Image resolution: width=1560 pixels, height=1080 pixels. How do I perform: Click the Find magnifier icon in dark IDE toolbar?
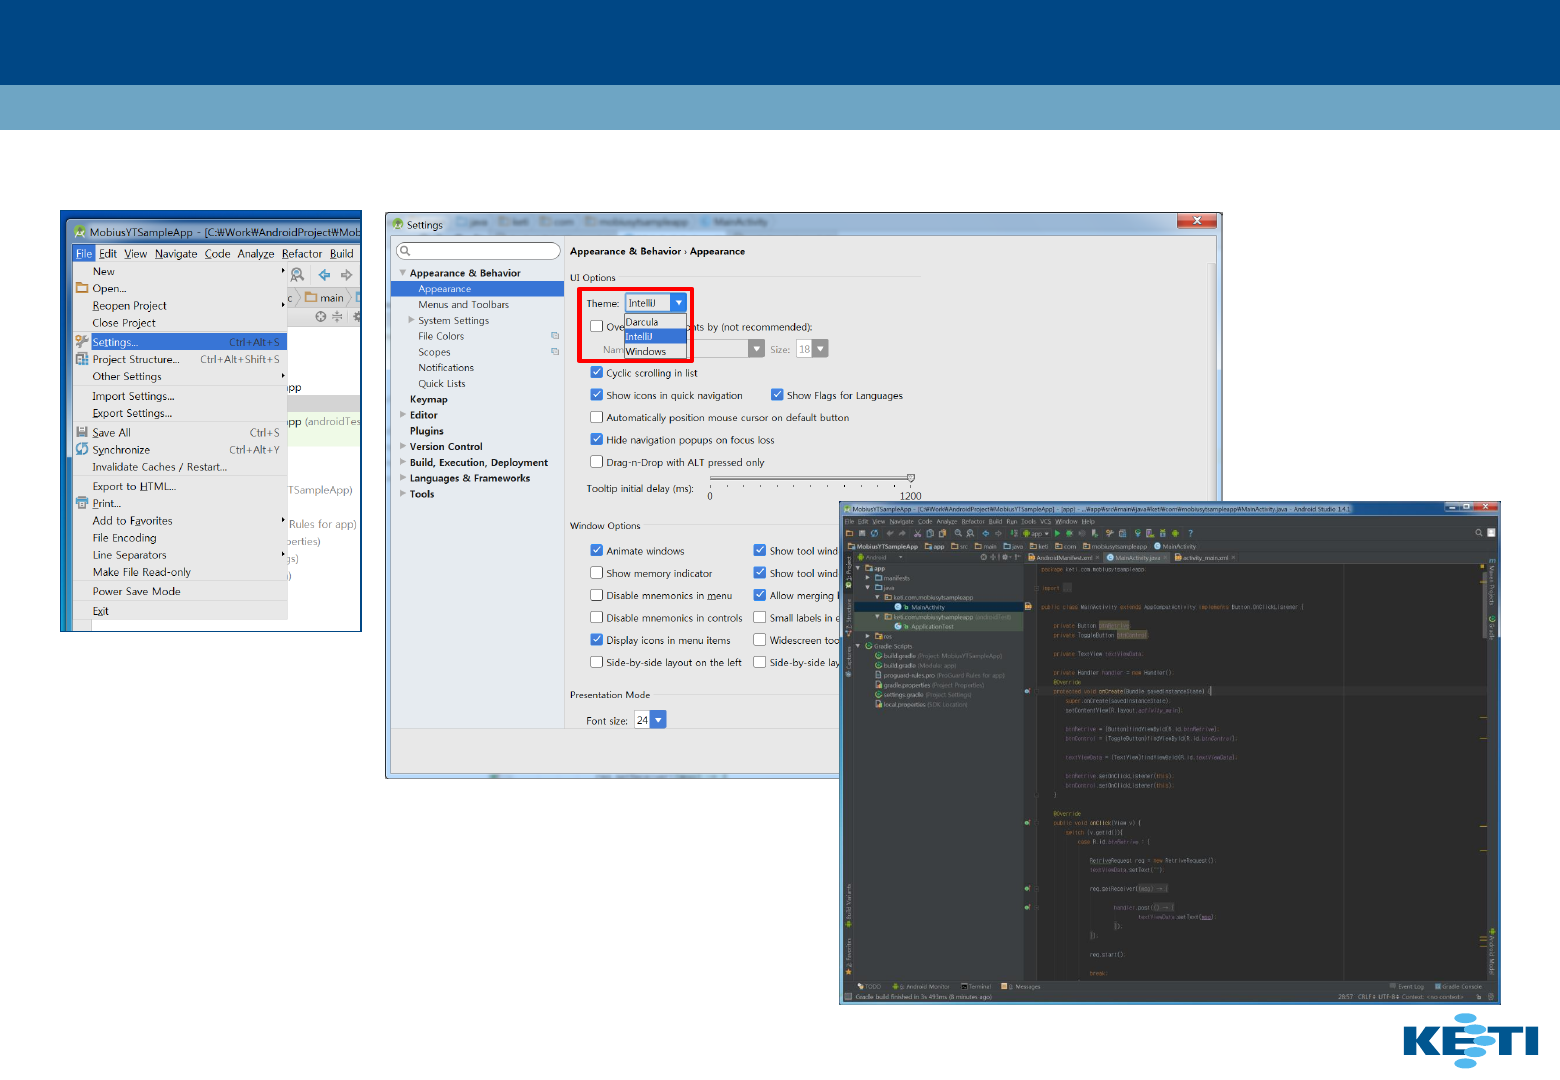957,533
